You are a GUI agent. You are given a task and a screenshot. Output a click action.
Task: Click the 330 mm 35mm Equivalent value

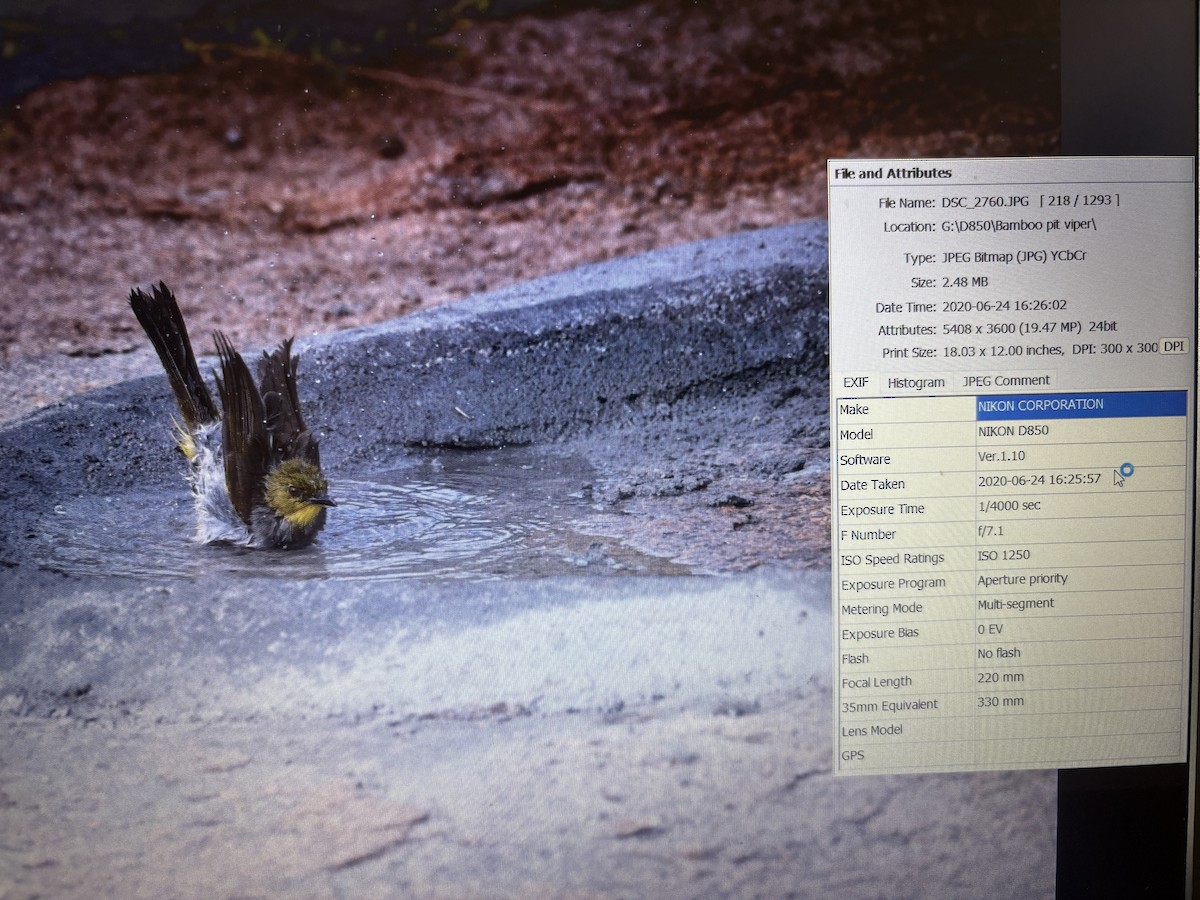pyautogui.click(x=1080, y=702)
